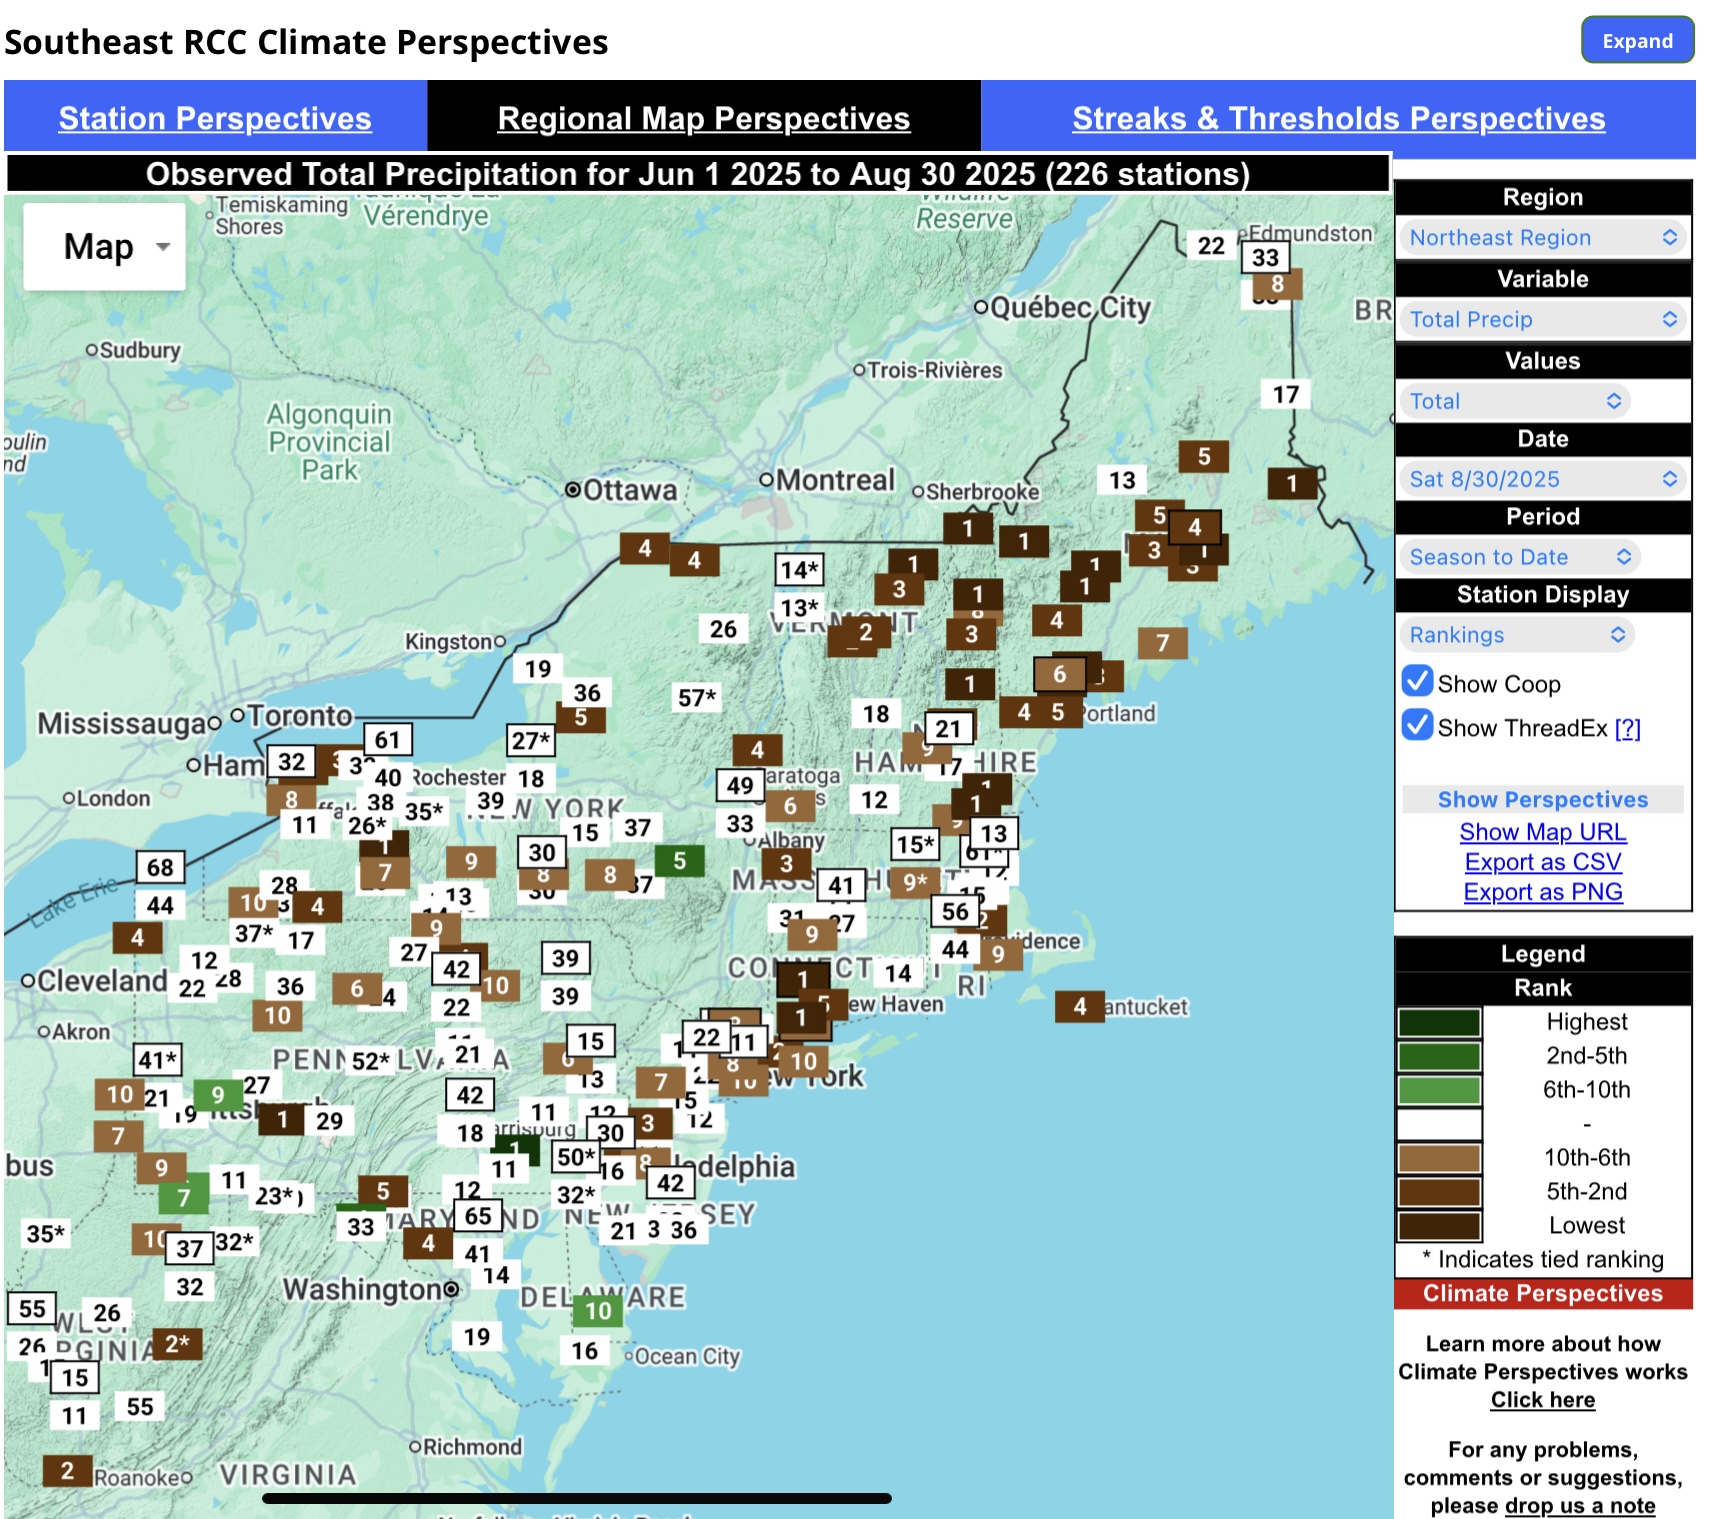This screenshot has height=1519, width=1709.
Task: Open the Map type dropdown
Action: [104, 247]
